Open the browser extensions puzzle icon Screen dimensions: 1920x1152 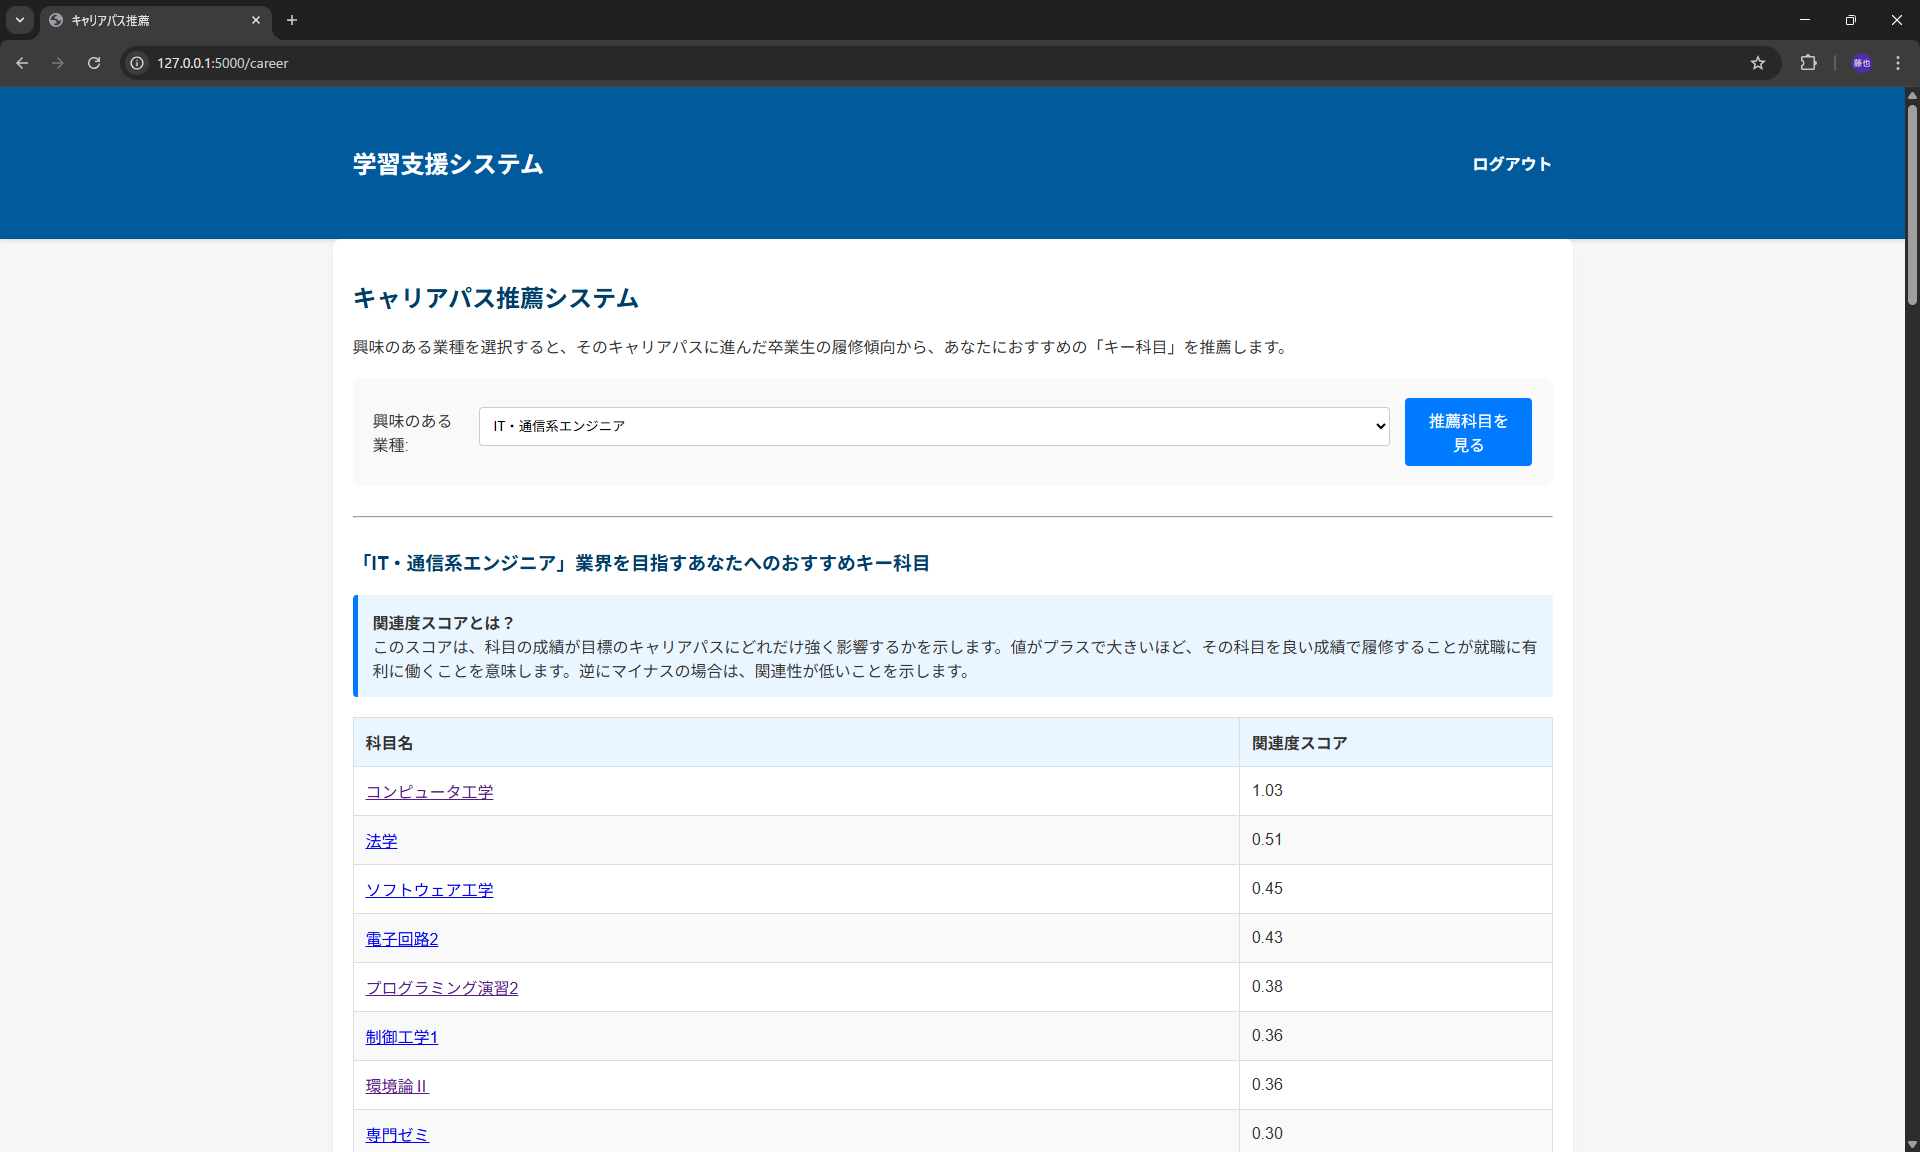tap(1808, 63)
